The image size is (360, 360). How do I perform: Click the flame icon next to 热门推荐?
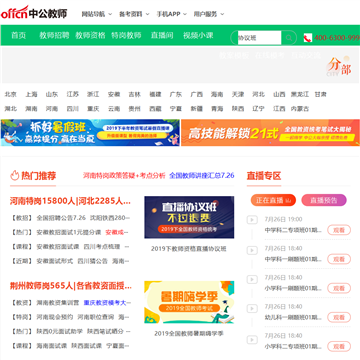pyautogui.click(x=14, y=175)
